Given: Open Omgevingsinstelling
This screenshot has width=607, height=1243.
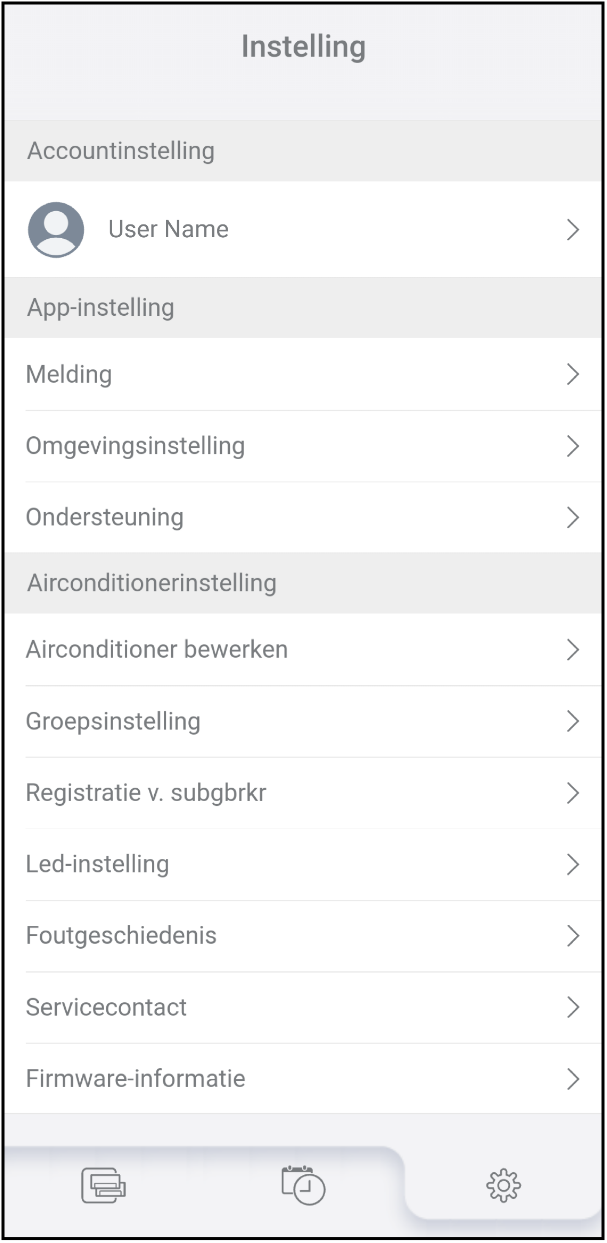Looking at the screenshot, I should point(135,446).
